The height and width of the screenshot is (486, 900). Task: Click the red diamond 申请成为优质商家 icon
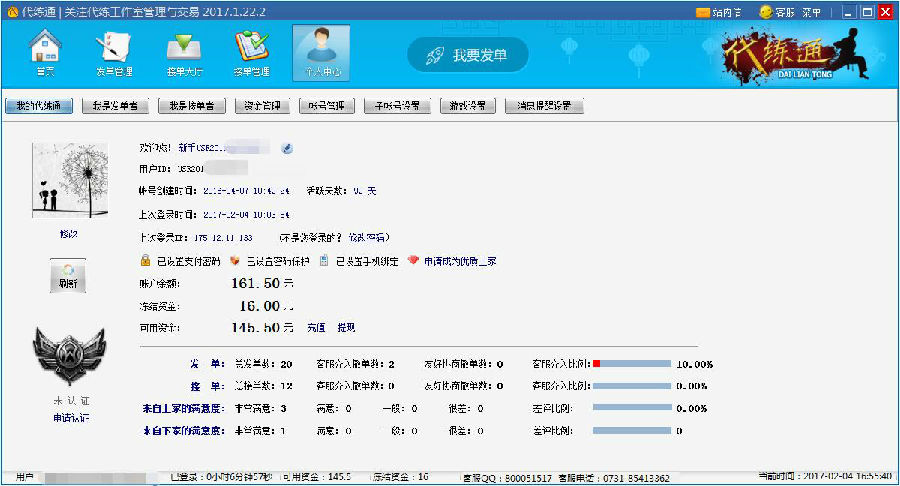click(x=414, y=261)
